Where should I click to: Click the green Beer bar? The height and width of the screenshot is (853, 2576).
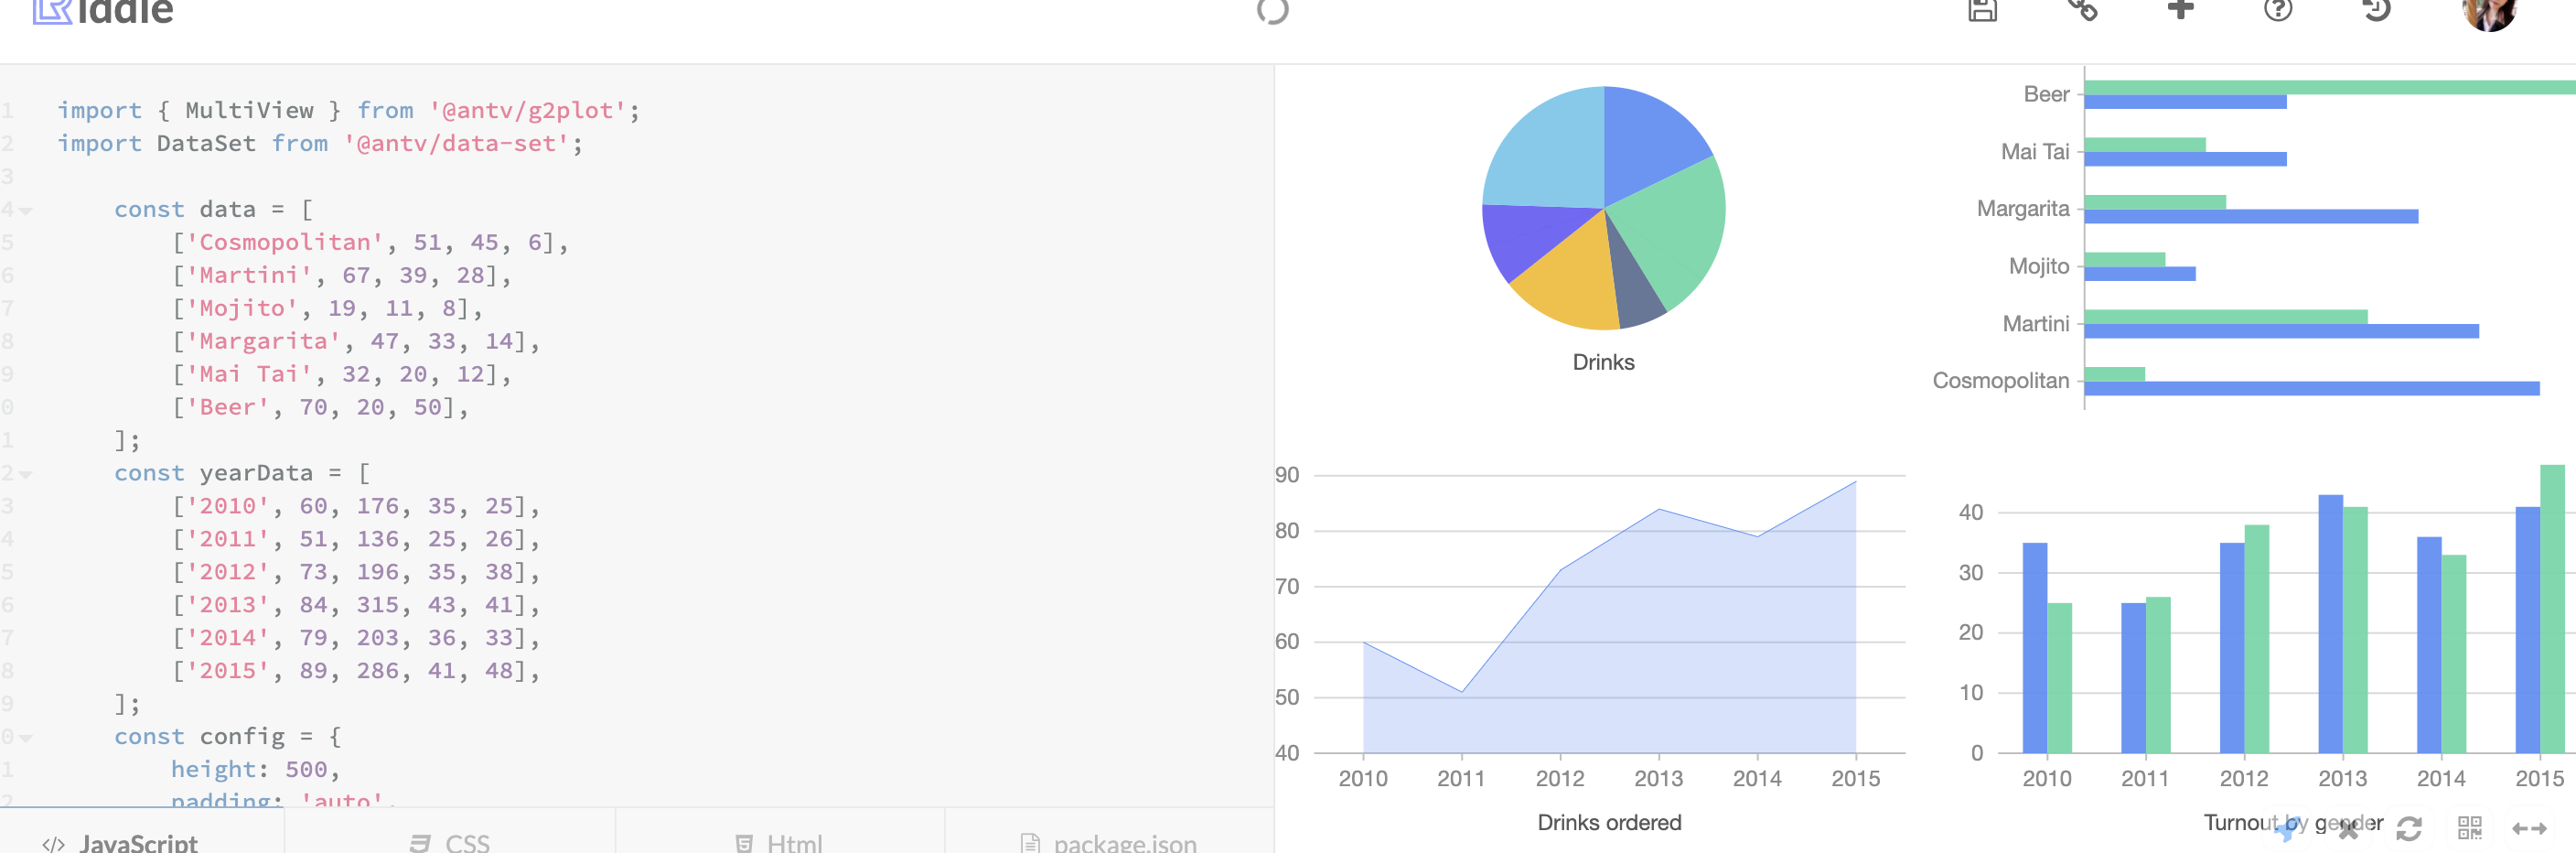(x=2330, y=87)
